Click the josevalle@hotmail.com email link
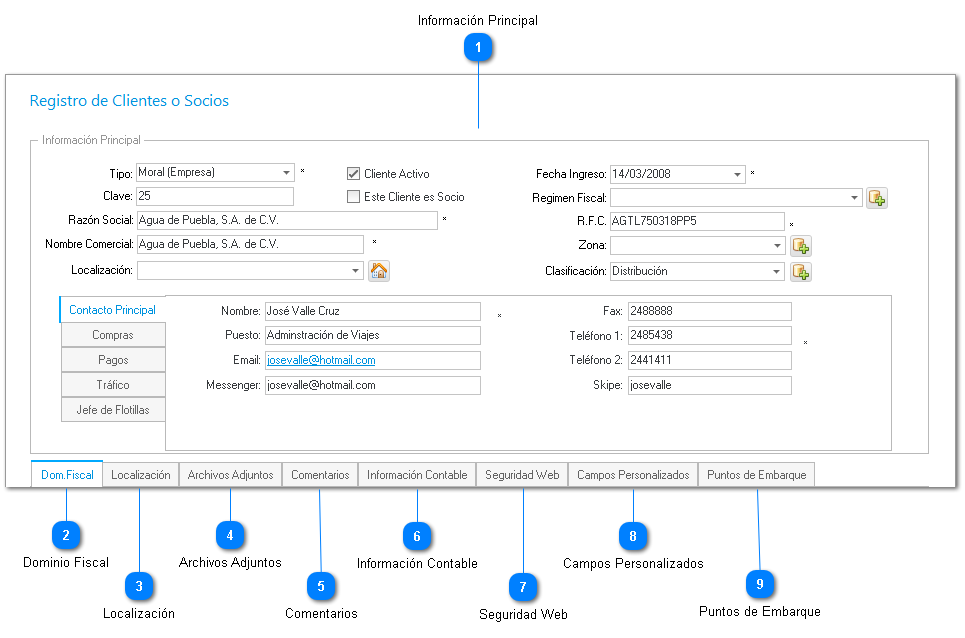Viewport: 965px width, 638px height. tap(321, 360)
